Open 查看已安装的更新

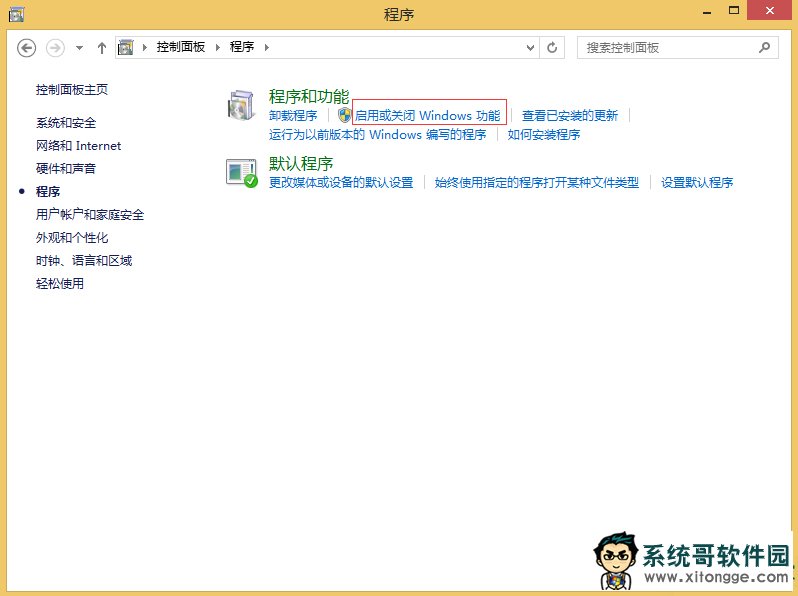(x=569, y=116)
